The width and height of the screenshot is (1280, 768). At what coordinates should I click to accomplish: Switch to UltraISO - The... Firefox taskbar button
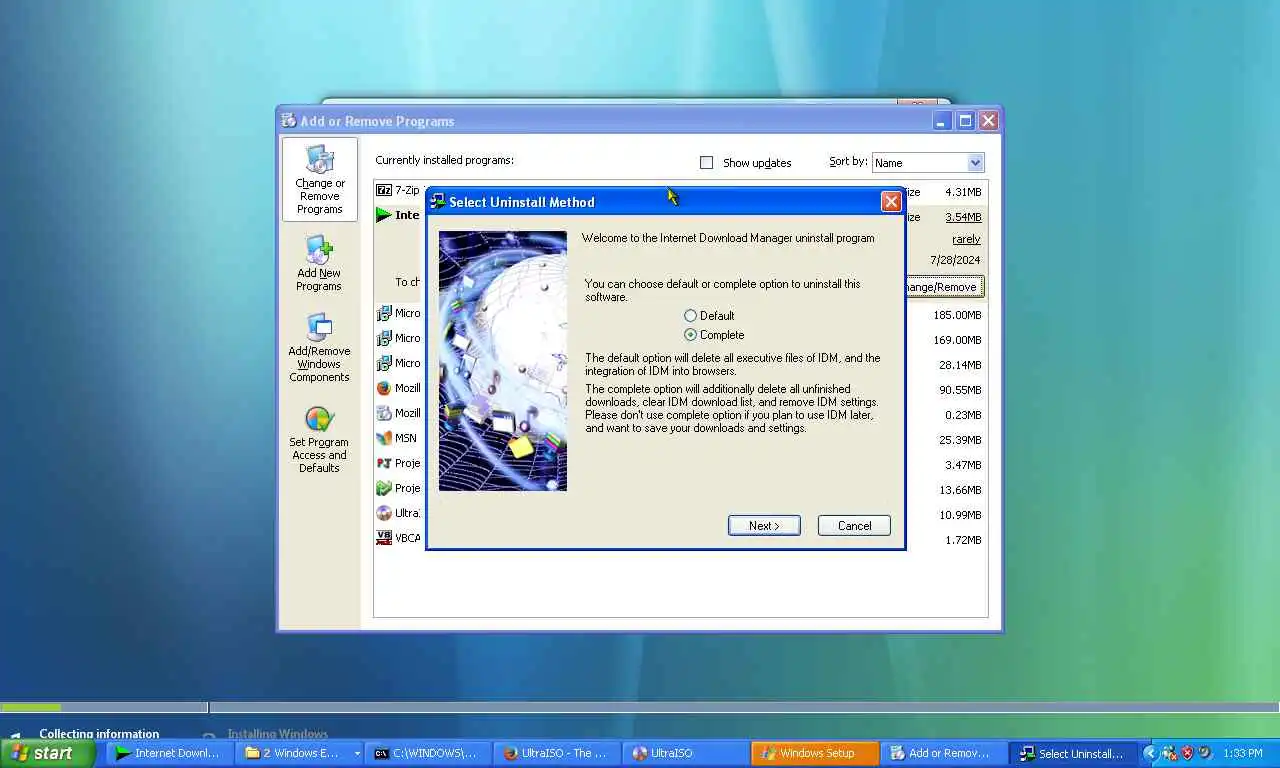click(556, 753)
